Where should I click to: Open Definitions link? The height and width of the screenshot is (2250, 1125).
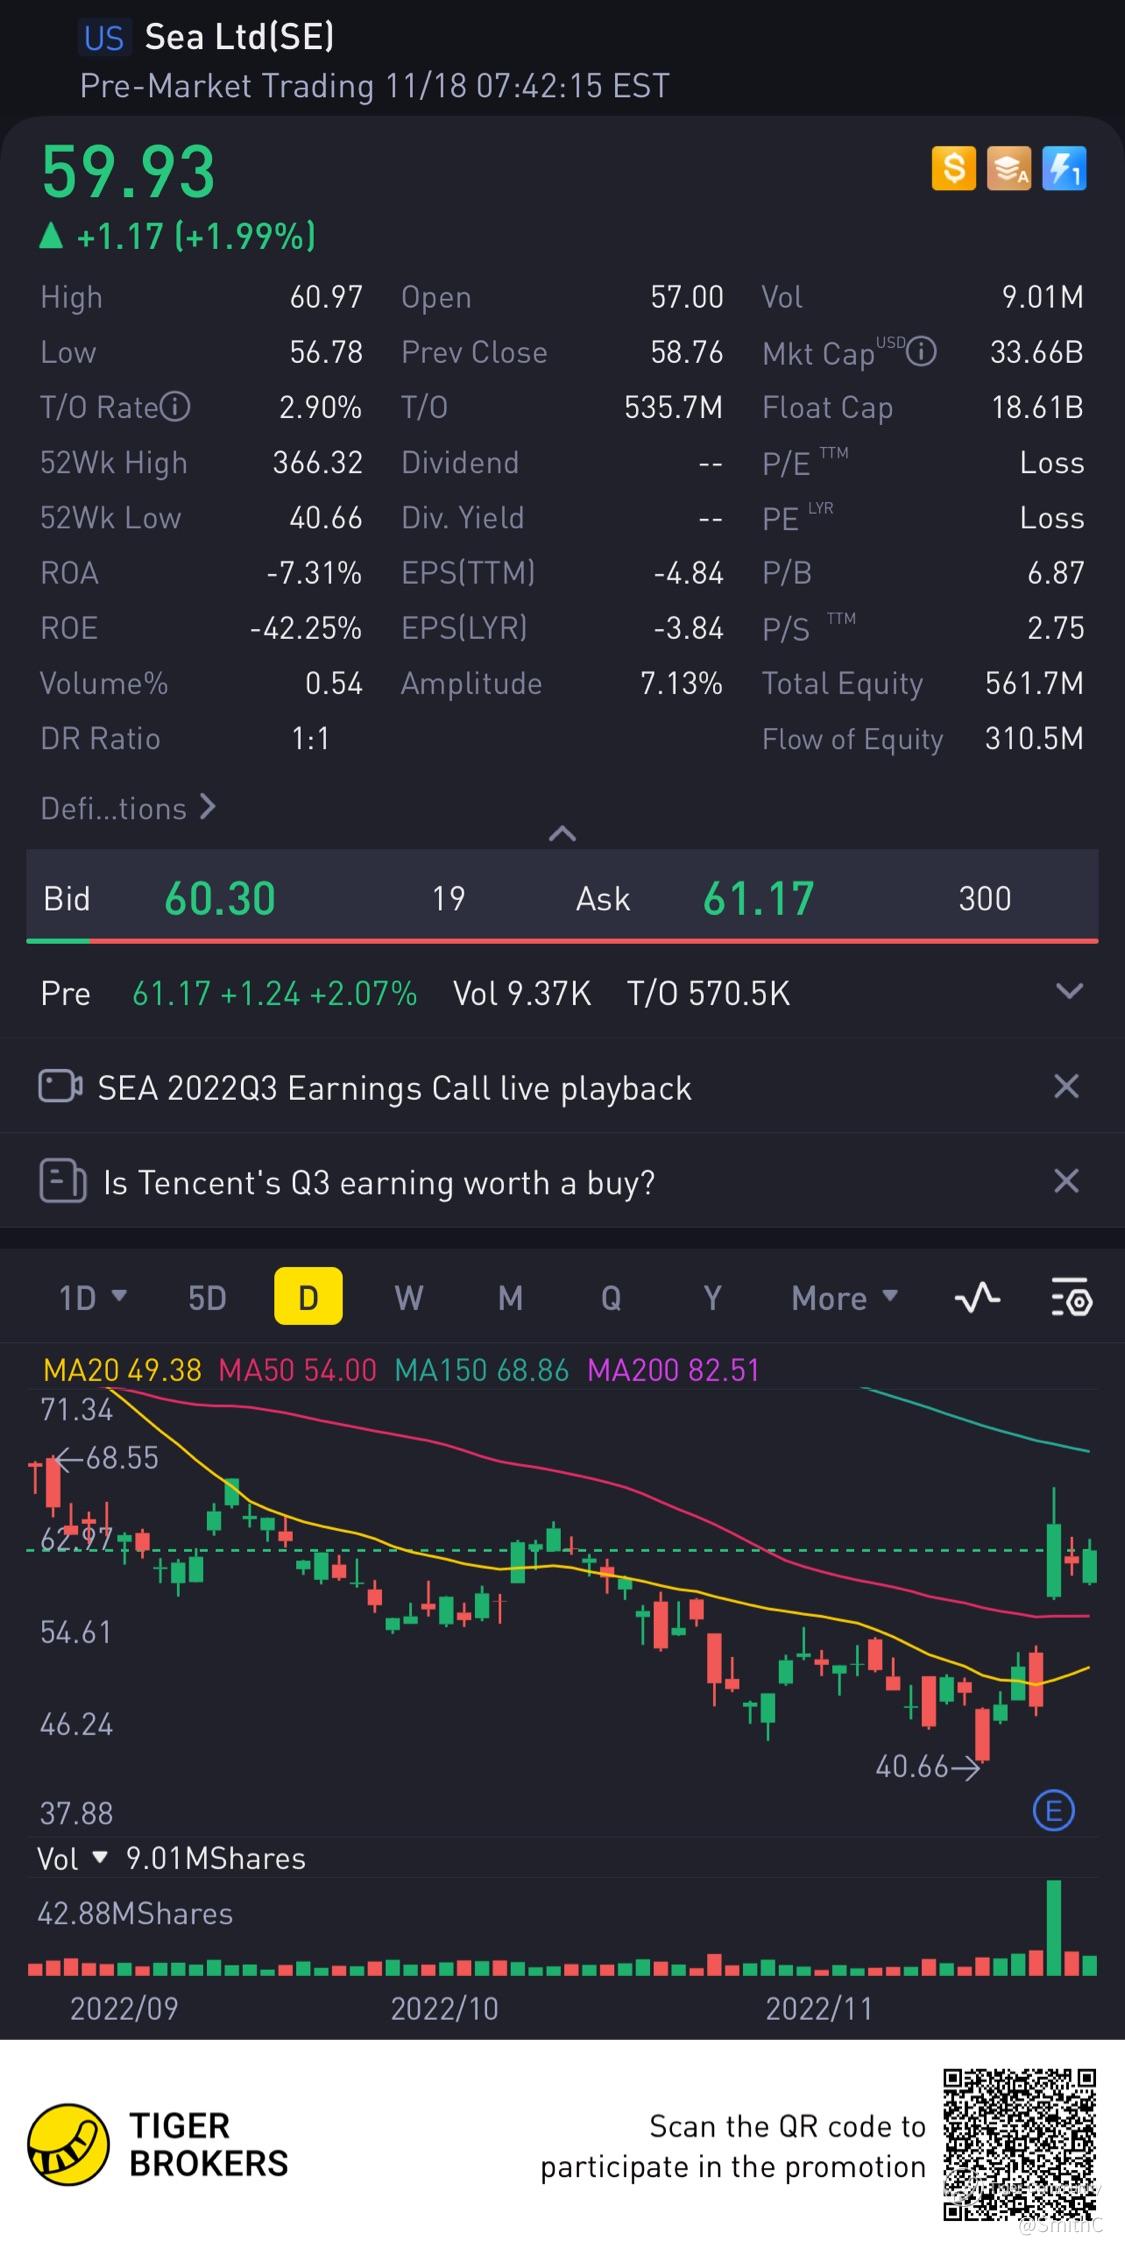click(x=127, y=808)
